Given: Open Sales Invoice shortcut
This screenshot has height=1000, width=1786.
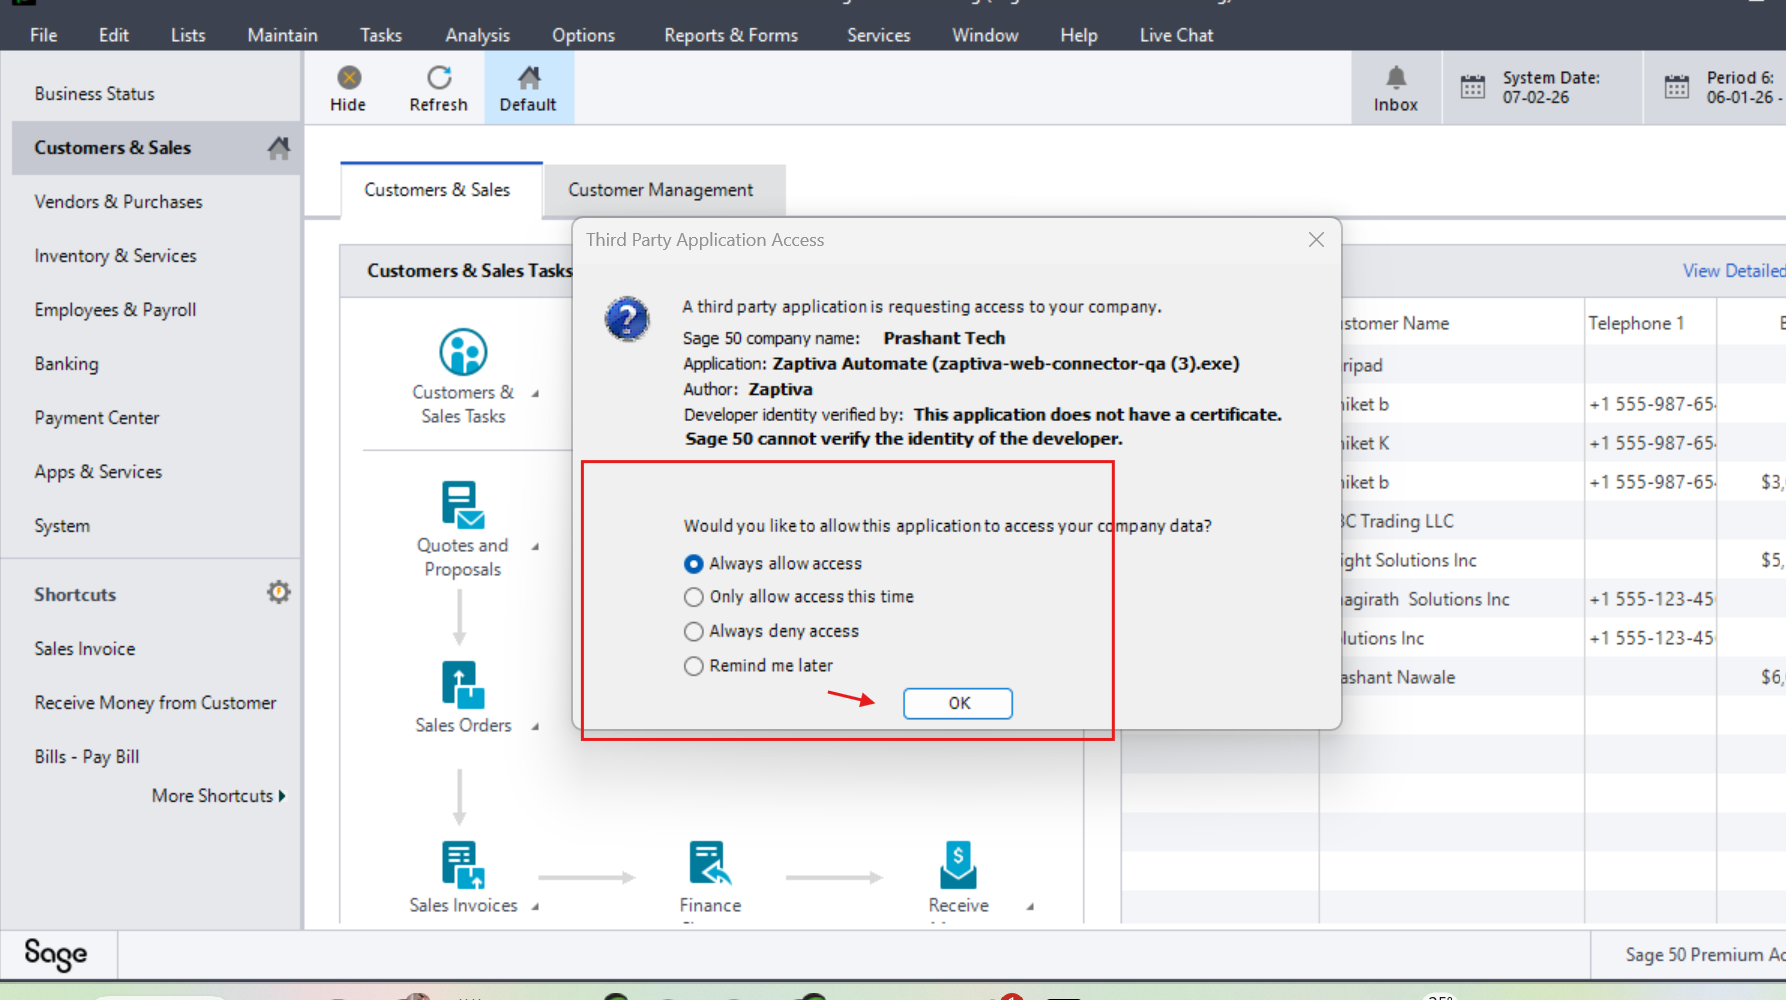Looking at the screenshot, I should [x=85, y=649].
